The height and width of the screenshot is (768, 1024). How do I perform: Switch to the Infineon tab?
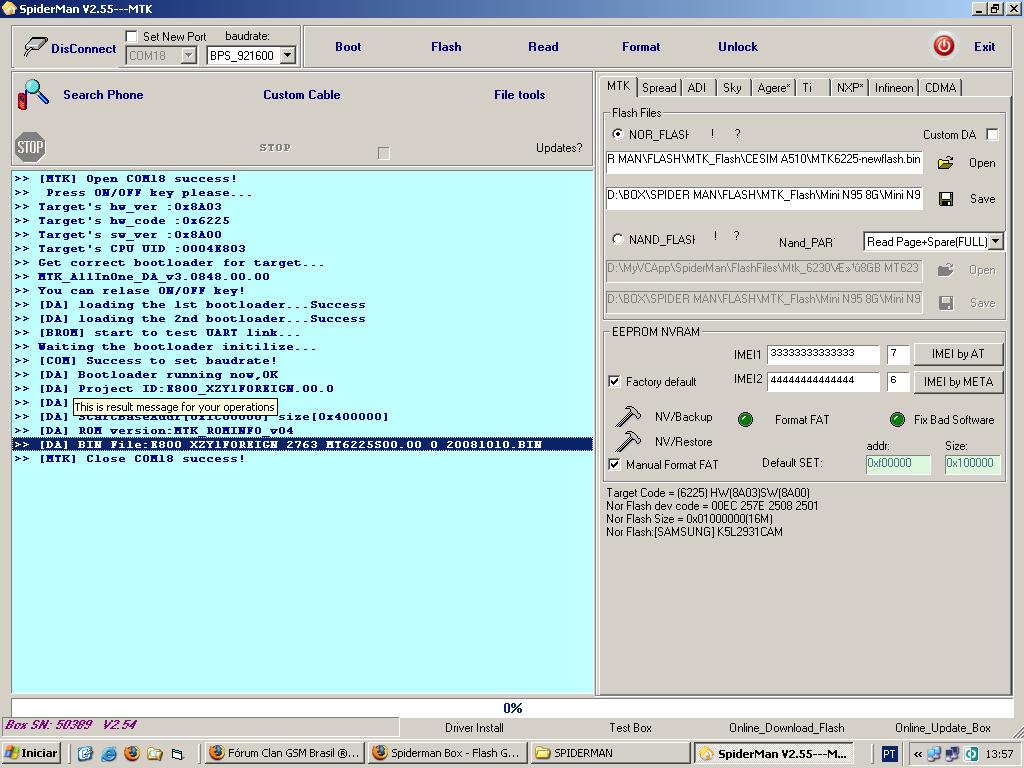coord(893,88)
